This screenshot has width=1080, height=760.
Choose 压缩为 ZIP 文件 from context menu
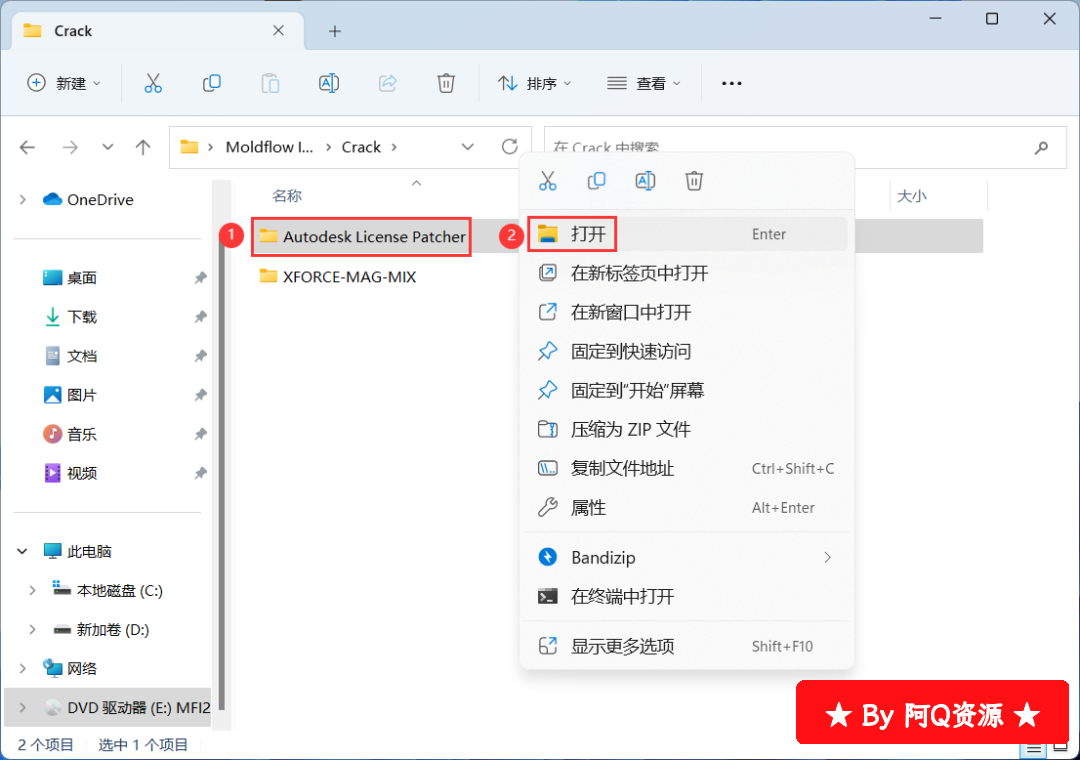pyautogui.click(x=686, y=430)
